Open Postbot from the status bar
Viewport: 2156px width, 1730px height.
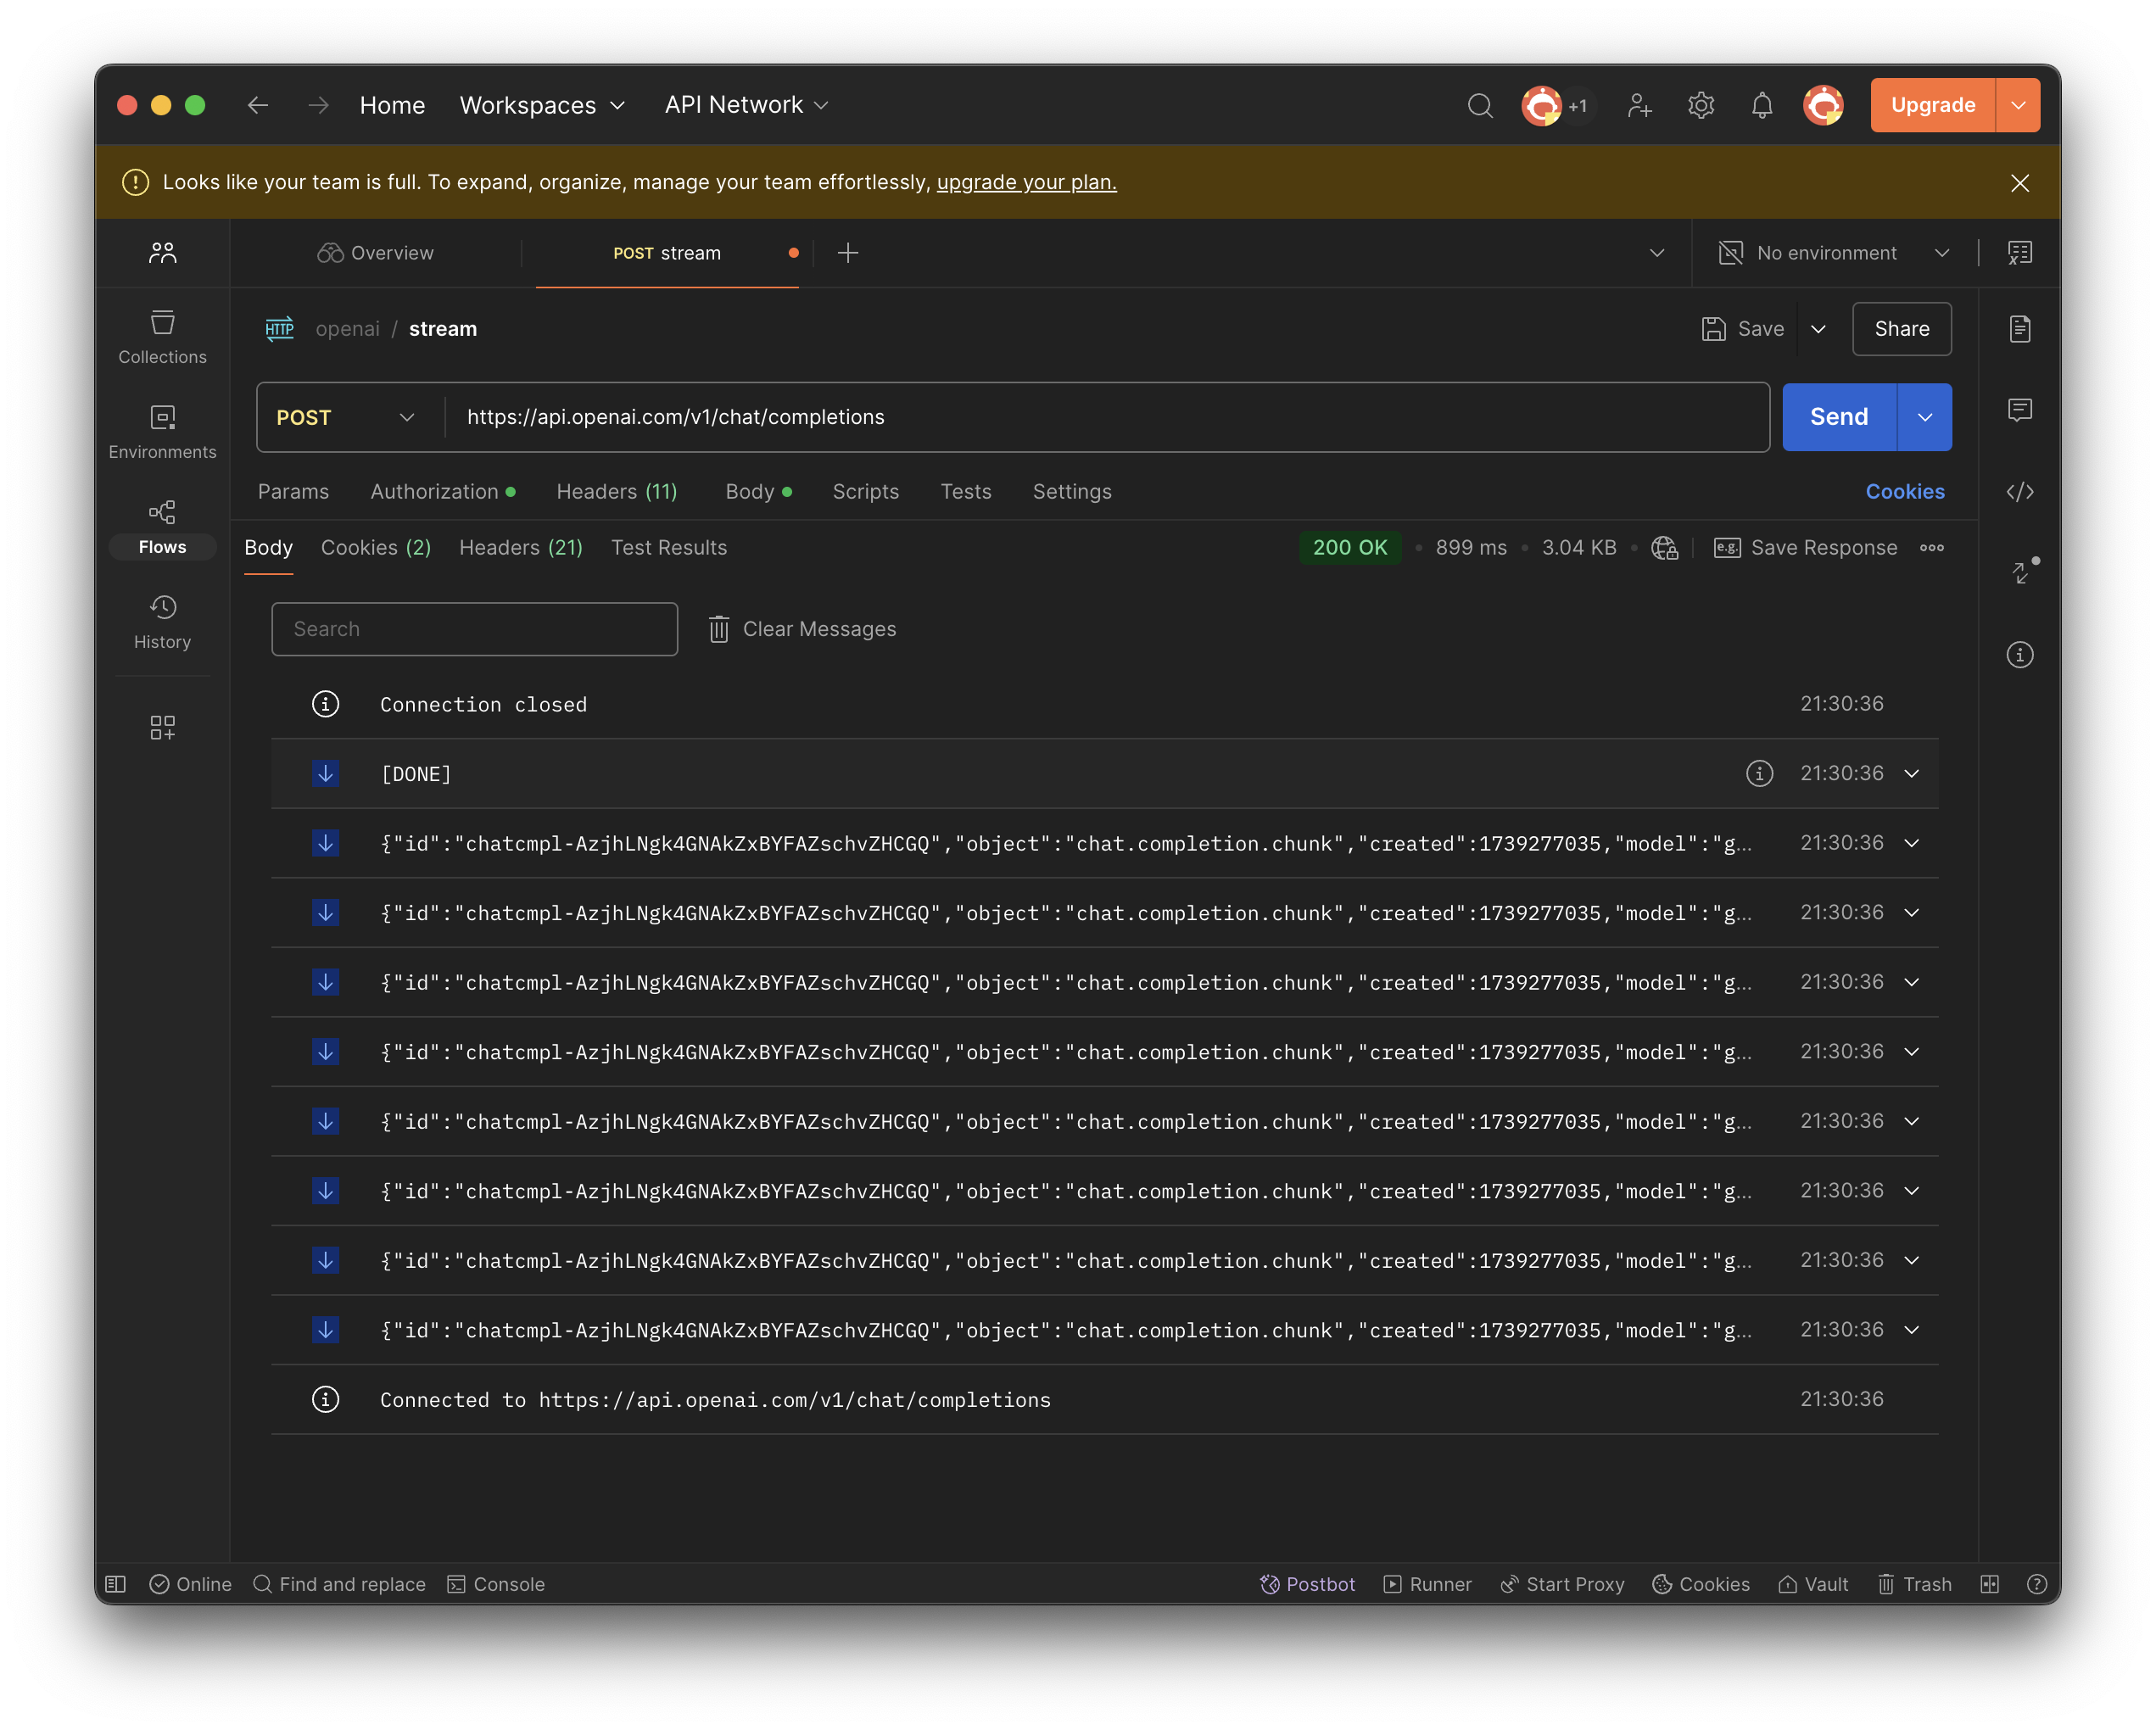1307,1584
